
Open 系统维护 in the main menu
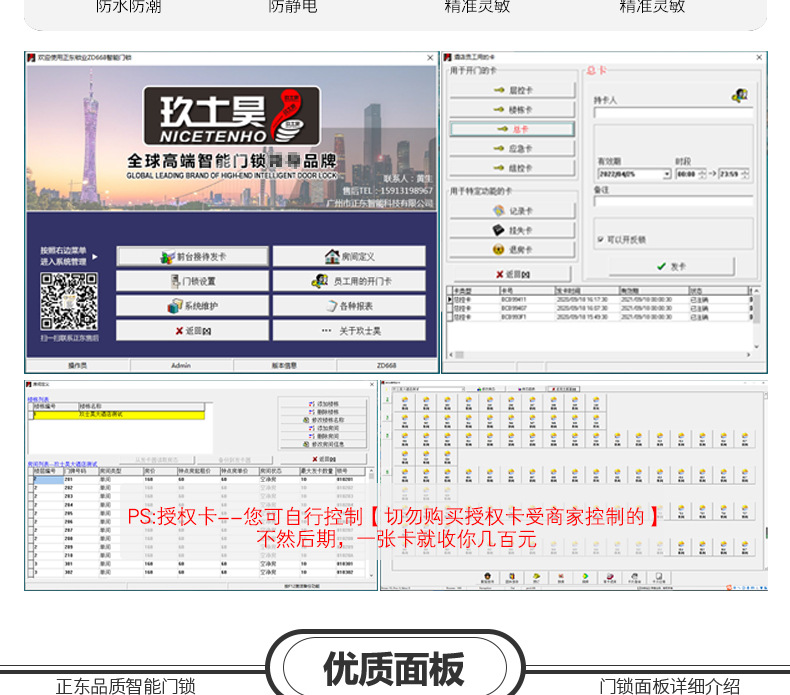point(192,306)
